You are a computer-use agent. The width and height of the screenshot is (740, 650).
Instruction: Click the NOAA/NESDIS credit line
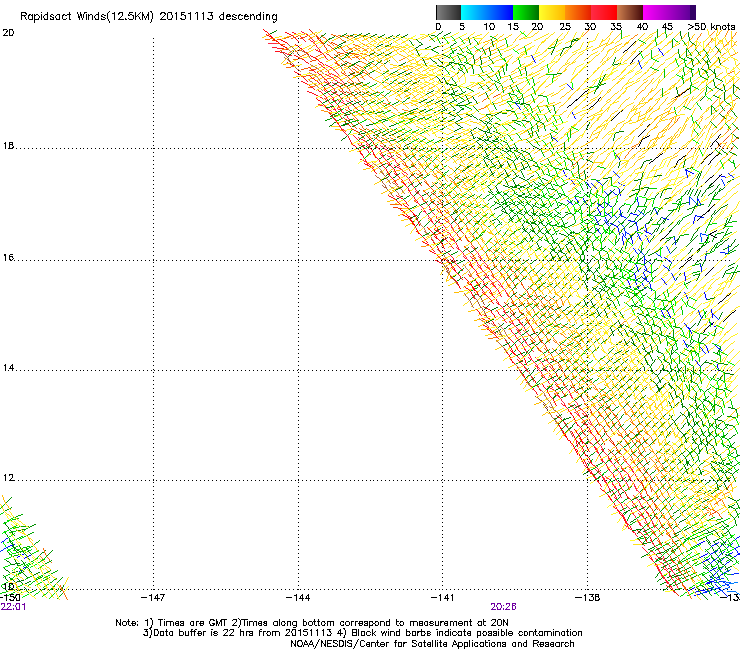click(432, 644)
